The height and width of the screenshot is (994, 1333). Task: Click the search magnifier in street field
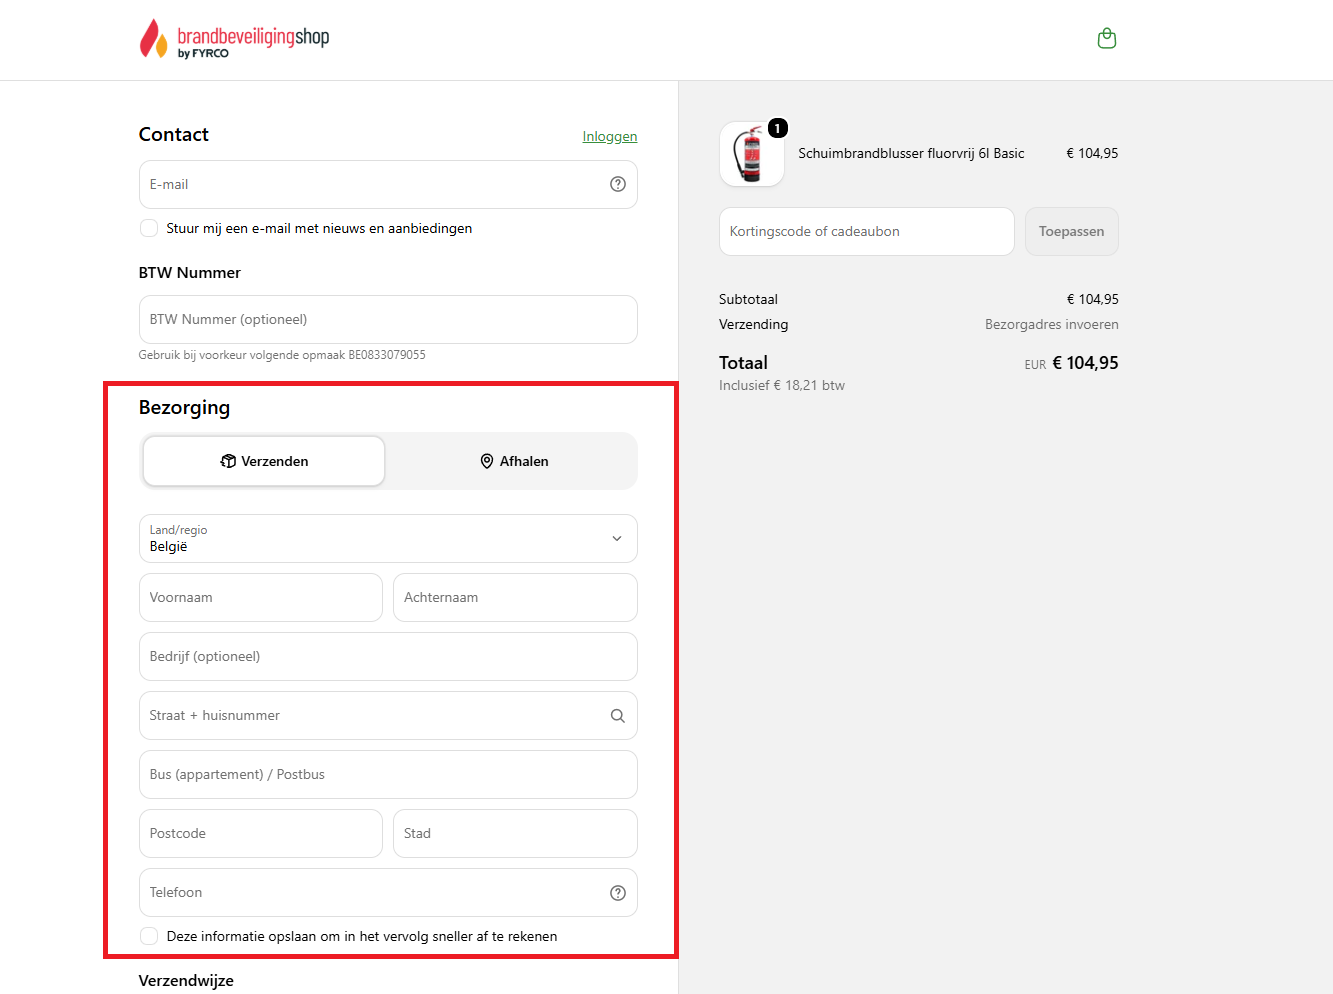(x=618, y=716)
